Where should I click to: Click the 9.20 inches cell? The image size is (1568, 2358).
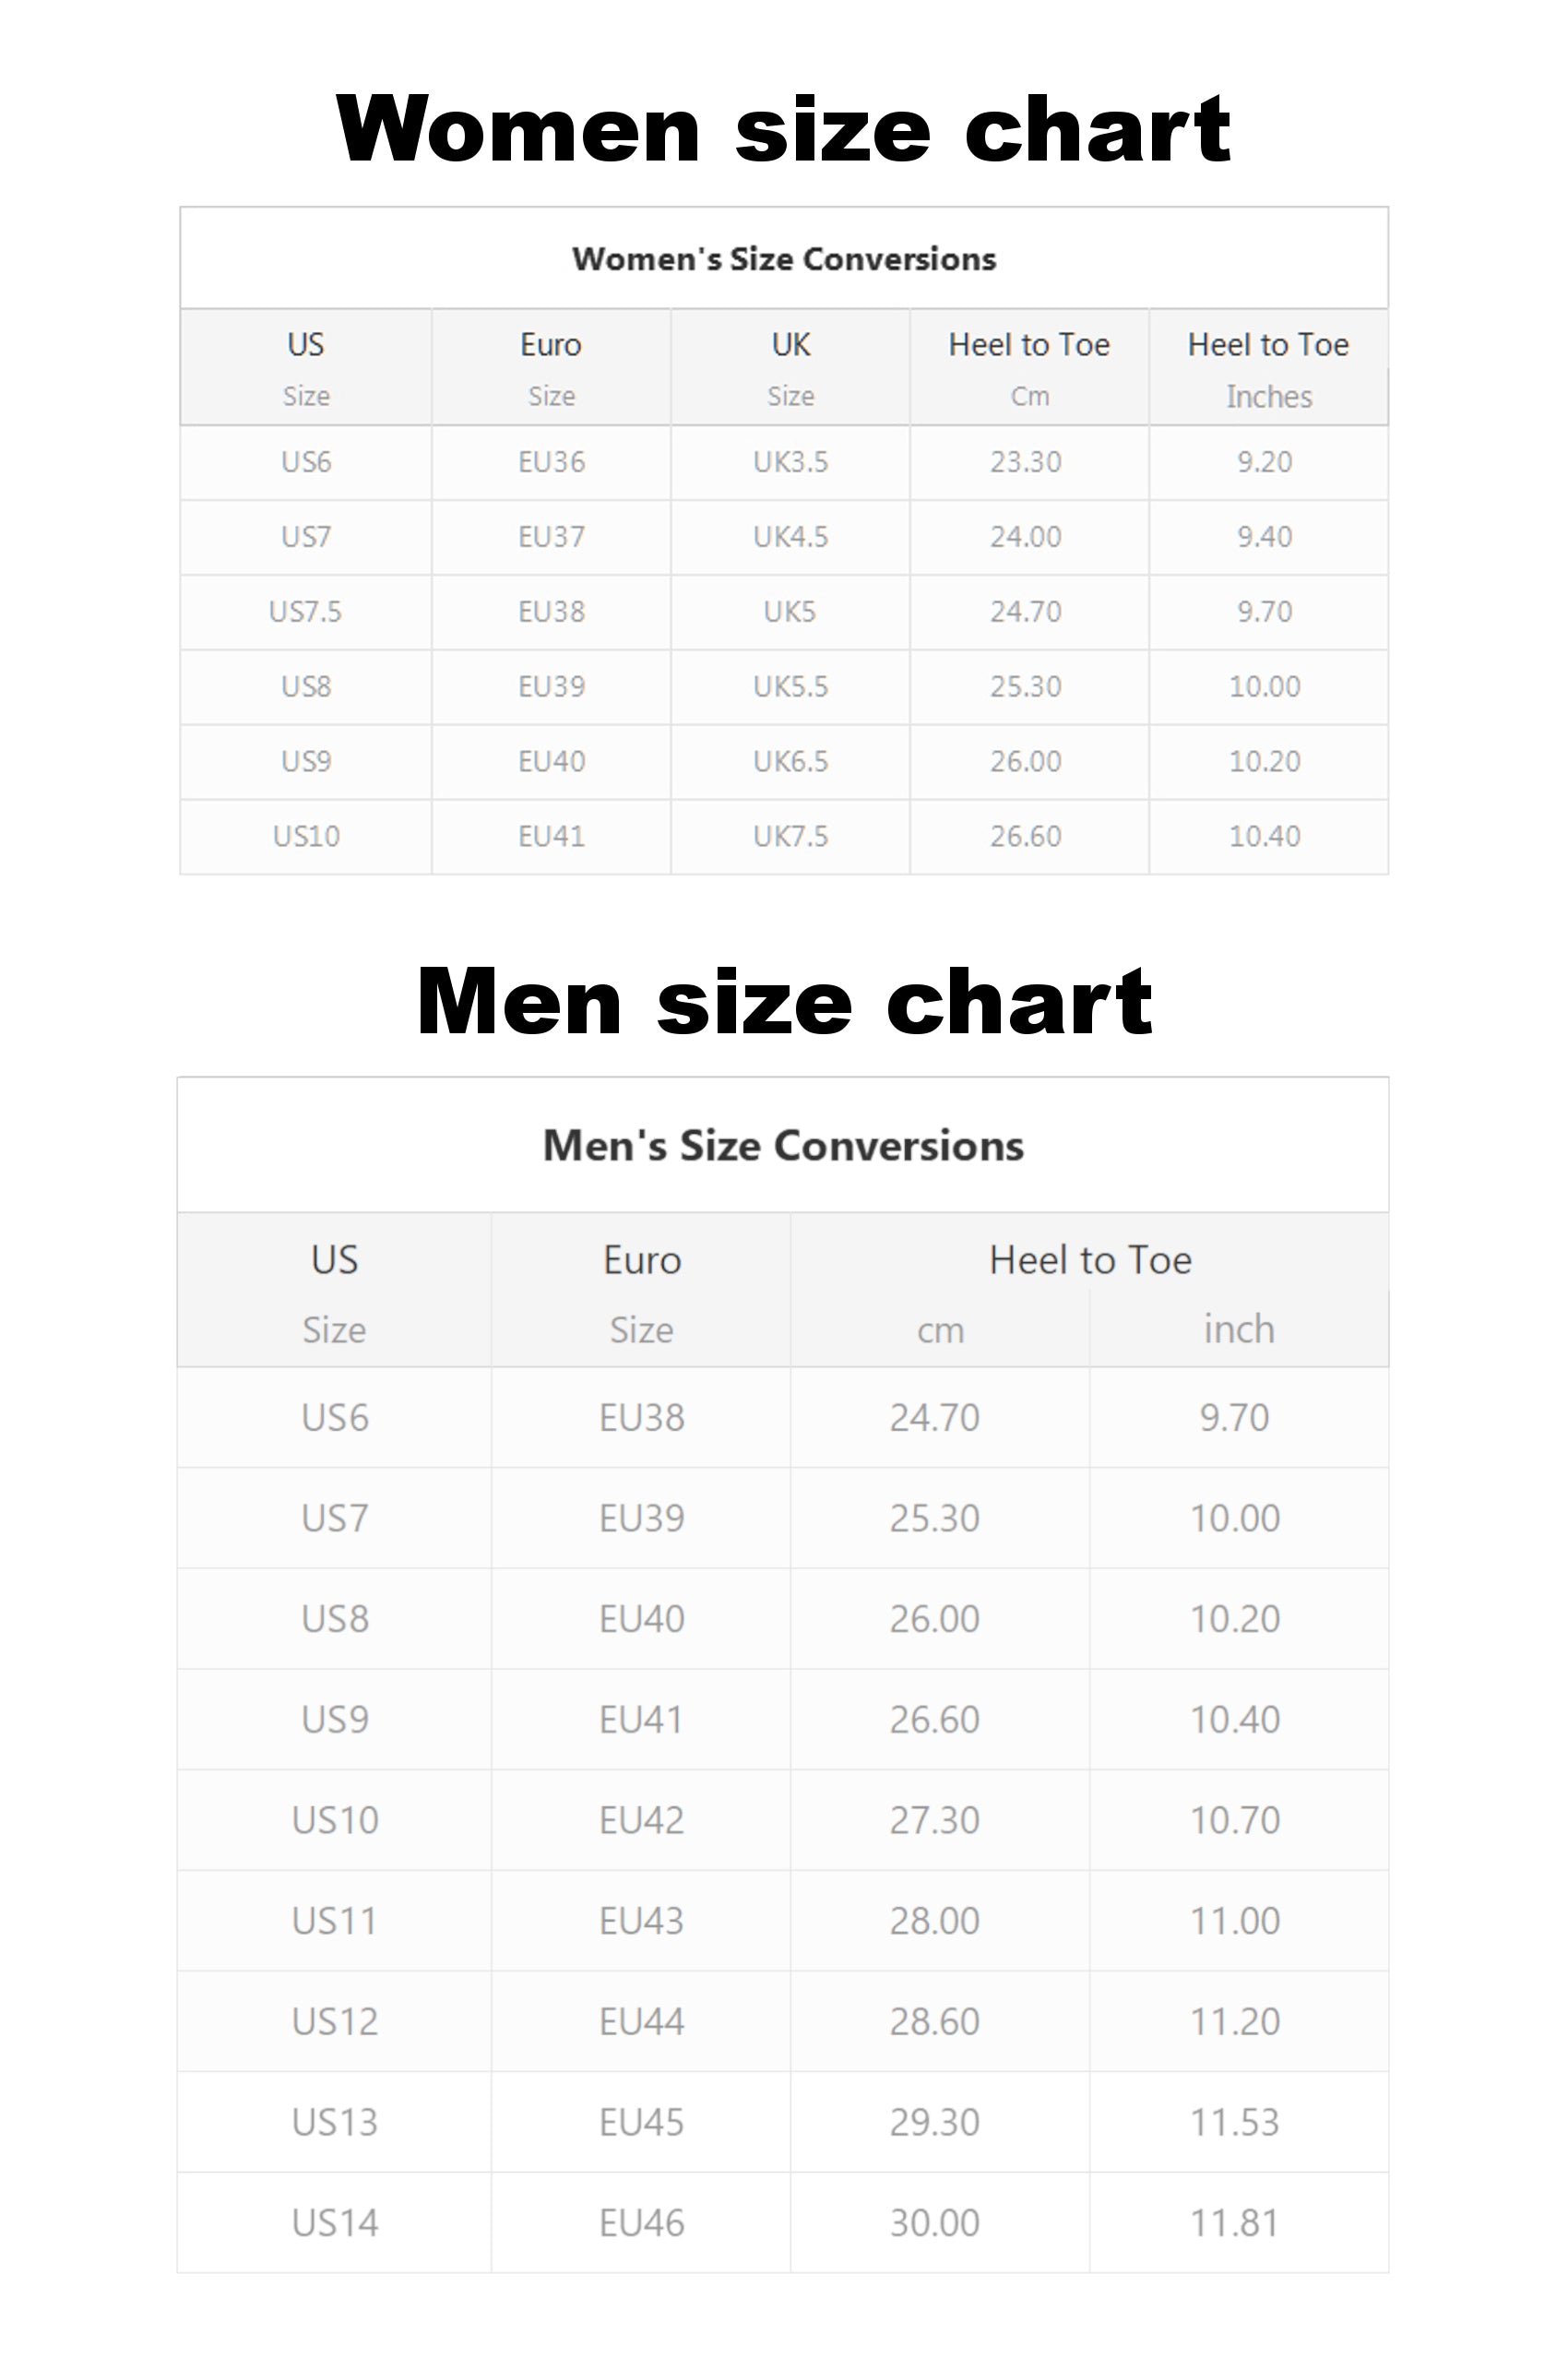[1265, 462]
